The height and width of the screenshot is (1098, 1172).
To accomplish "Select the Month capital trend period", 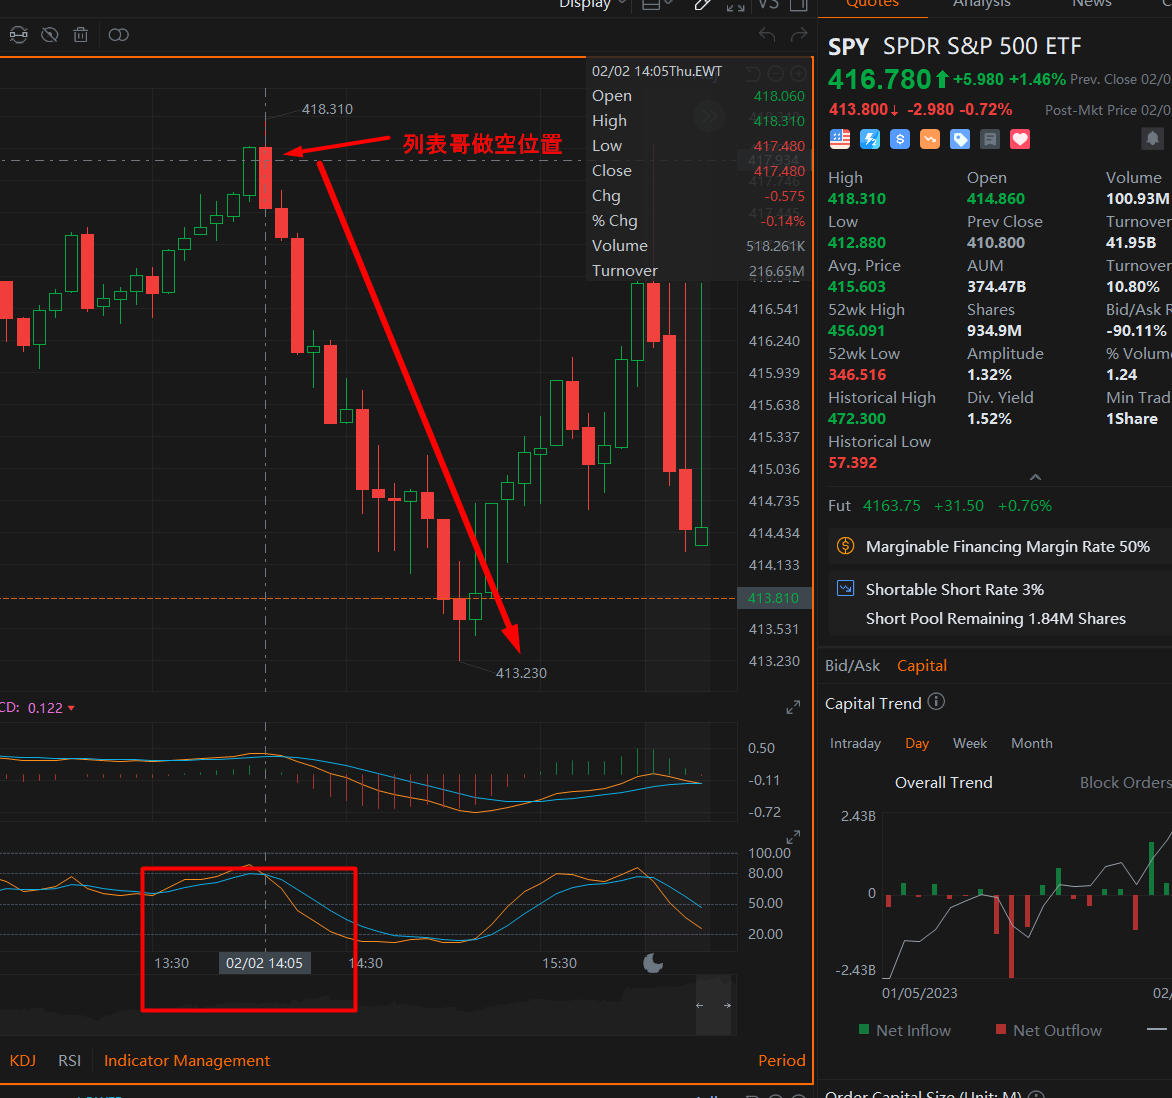I will click(x=1031, y=743).
